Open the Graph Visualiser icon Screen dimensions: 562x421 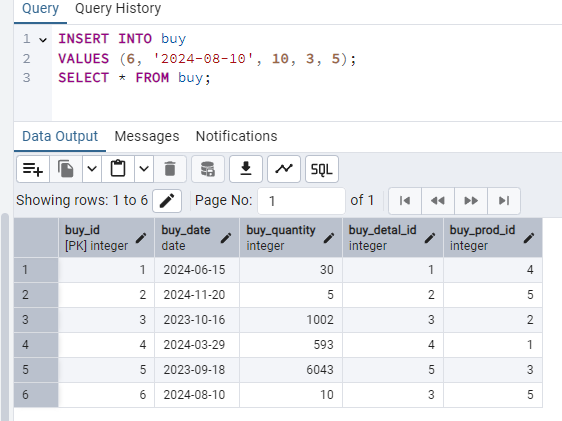coord(284,169)
